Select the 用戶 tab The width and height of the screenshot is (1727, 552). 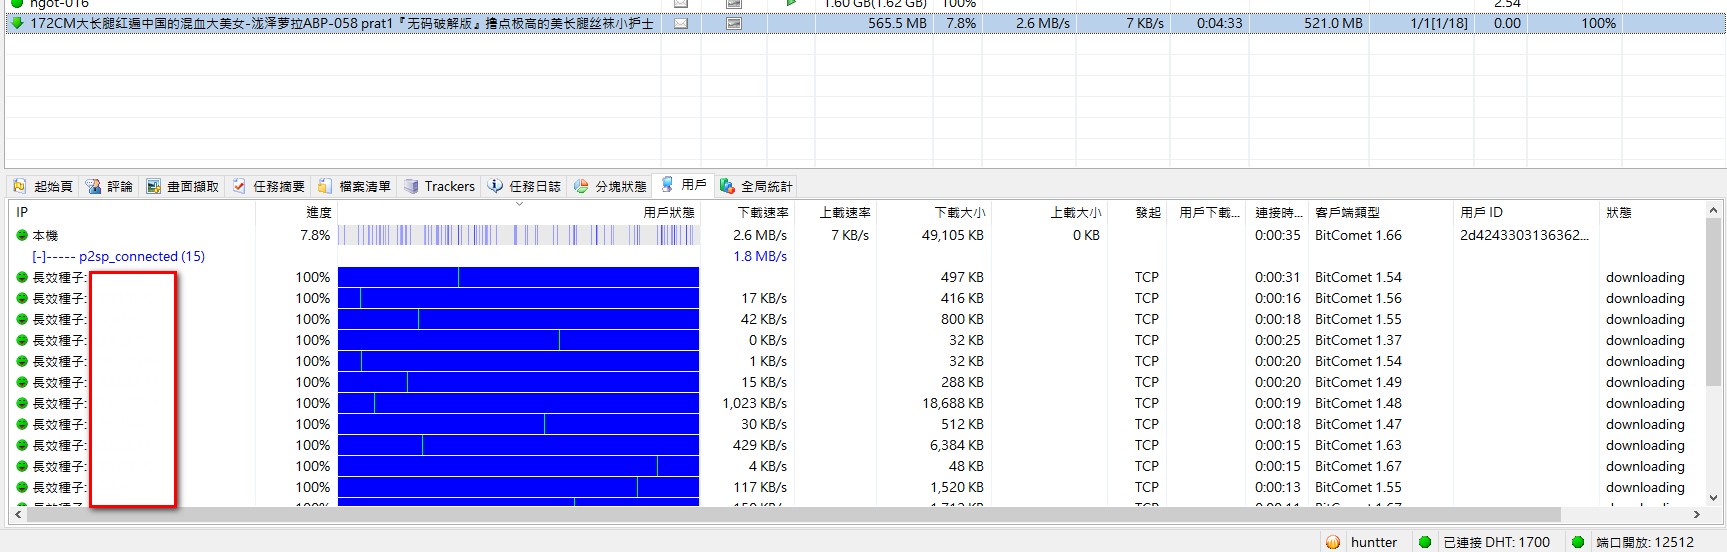[684, 185]
